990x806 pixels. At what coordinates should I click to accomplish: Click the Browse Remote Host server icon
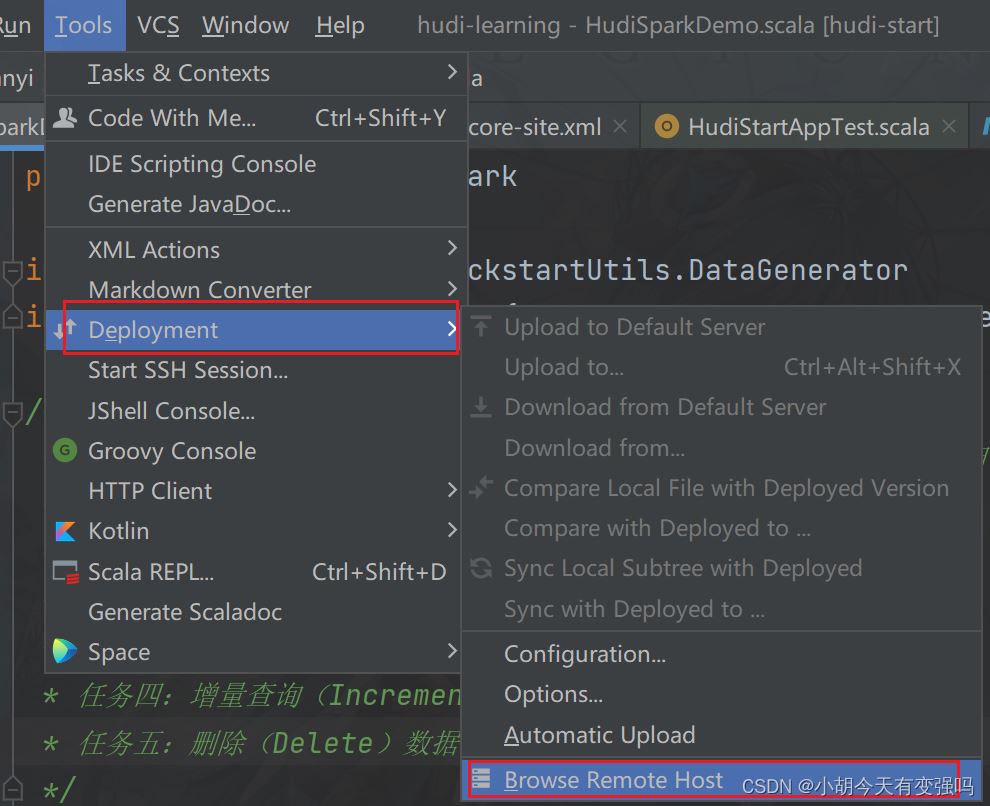pyautogui.click(x=481, y=779)
